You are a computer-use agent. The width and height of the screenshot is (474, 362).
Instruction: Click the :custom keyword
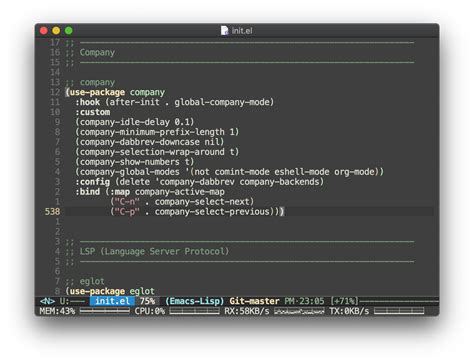[92, 112]
